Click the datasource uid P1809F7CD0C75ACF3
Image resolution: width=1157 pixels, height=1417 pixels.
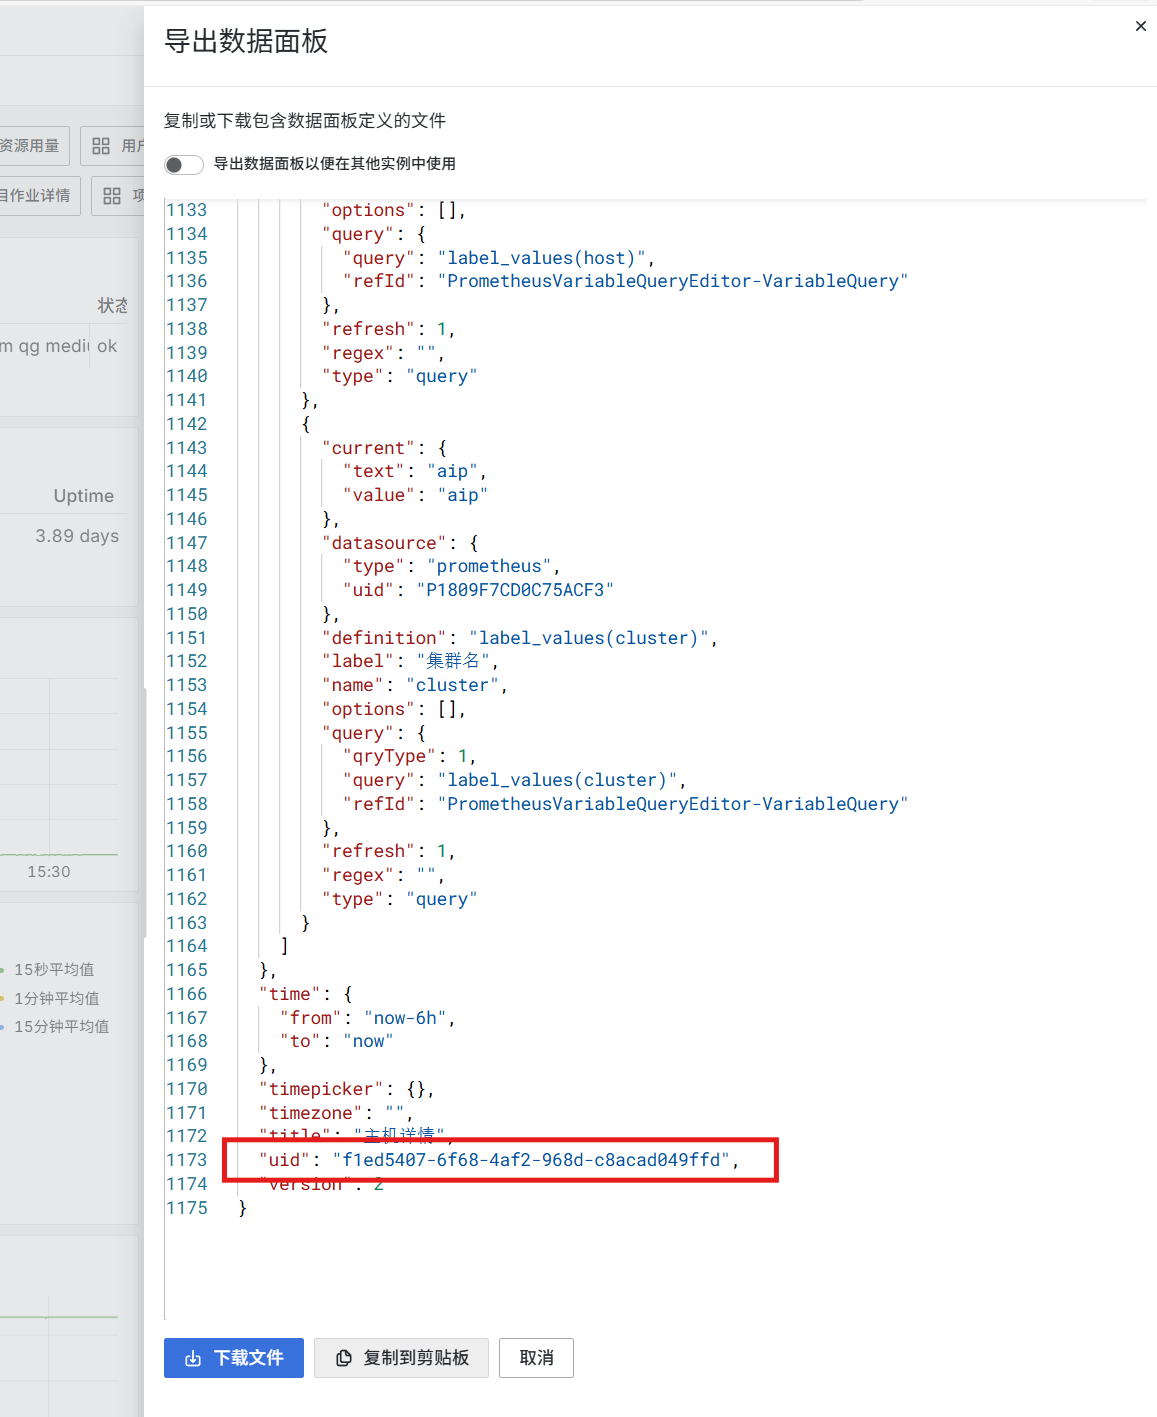tap(514, 590)
